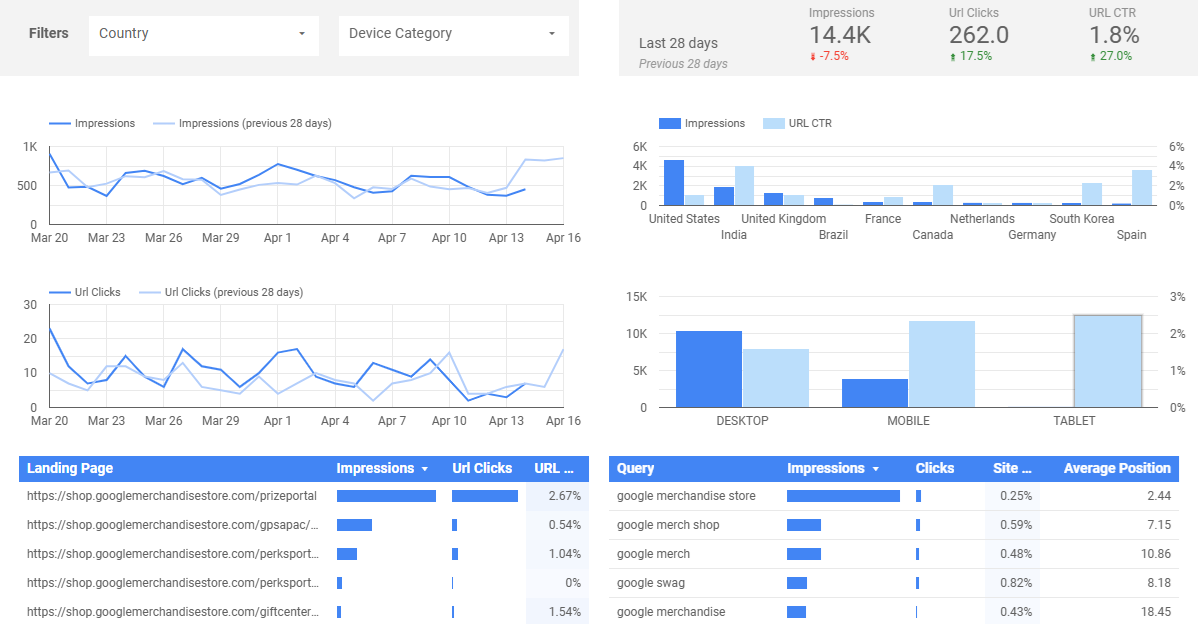Select the Landing Page column header

coord(69,468)
